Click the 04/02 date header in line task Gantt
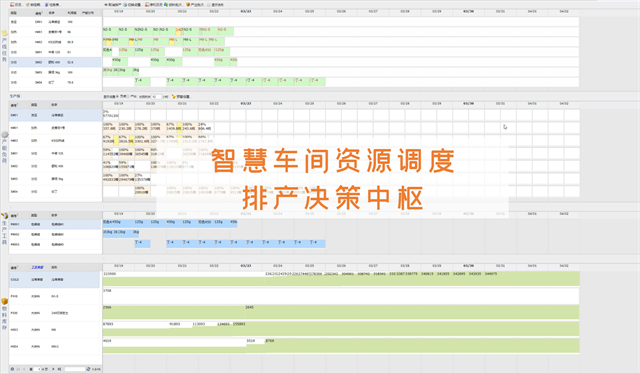 click(x=564, y=12)
